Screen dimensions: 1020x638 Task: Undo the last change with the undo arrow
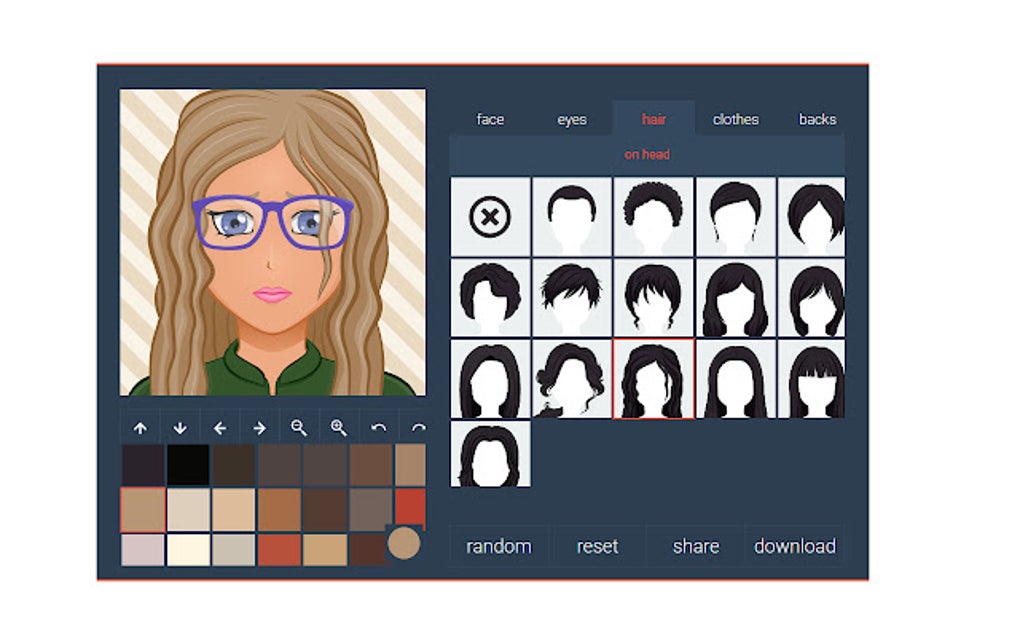pos(378,427)
